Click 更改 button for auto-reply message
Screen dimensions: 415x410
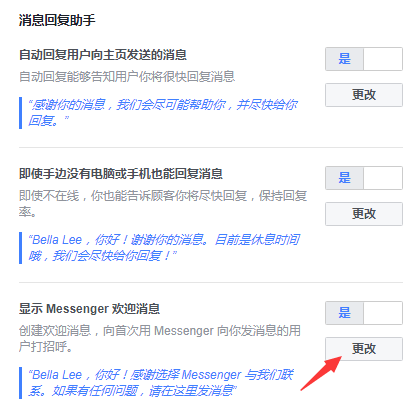(364, 95)
